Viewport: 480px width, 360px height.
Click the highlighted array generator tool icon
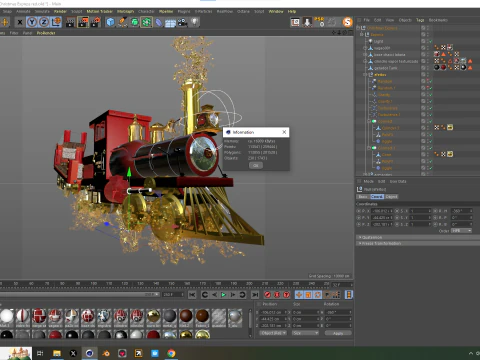146,22
